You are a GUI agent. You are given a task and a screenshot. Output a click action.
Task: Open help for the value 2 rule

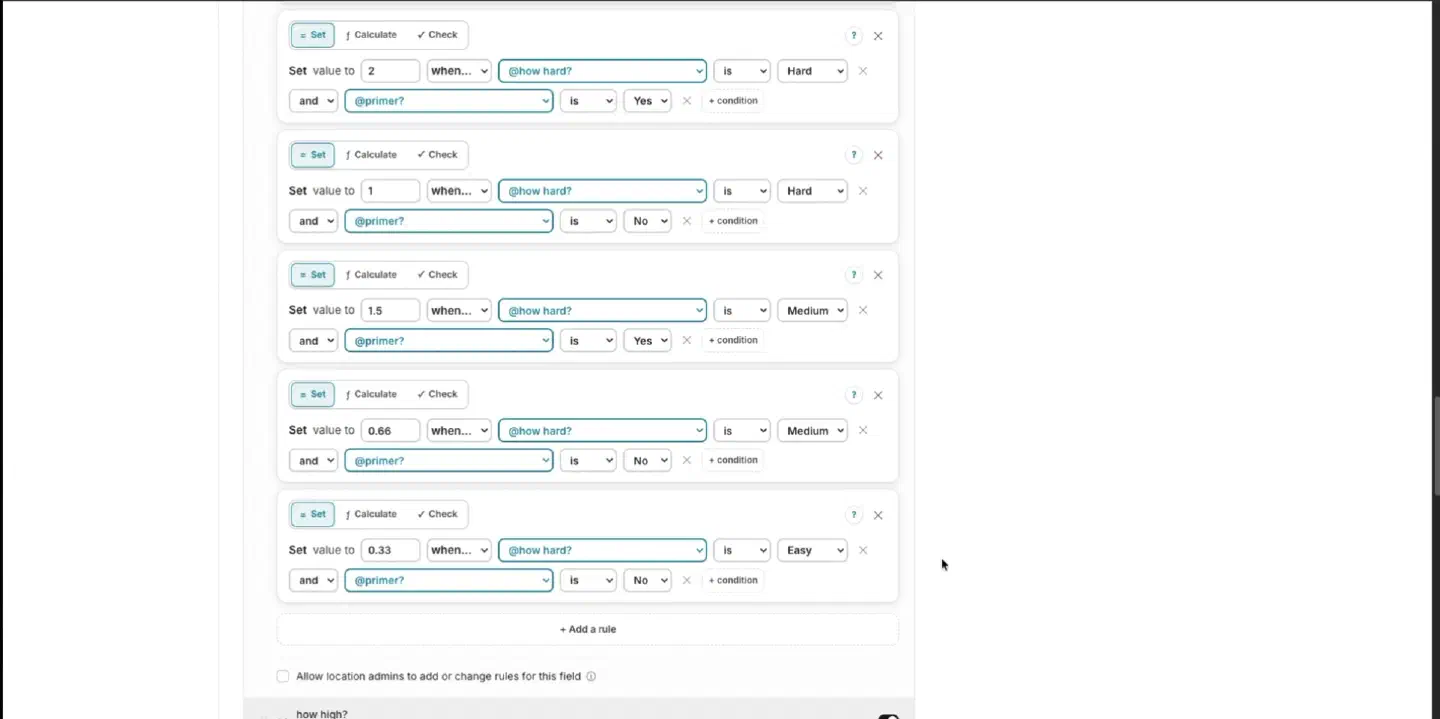coord(853,35)
